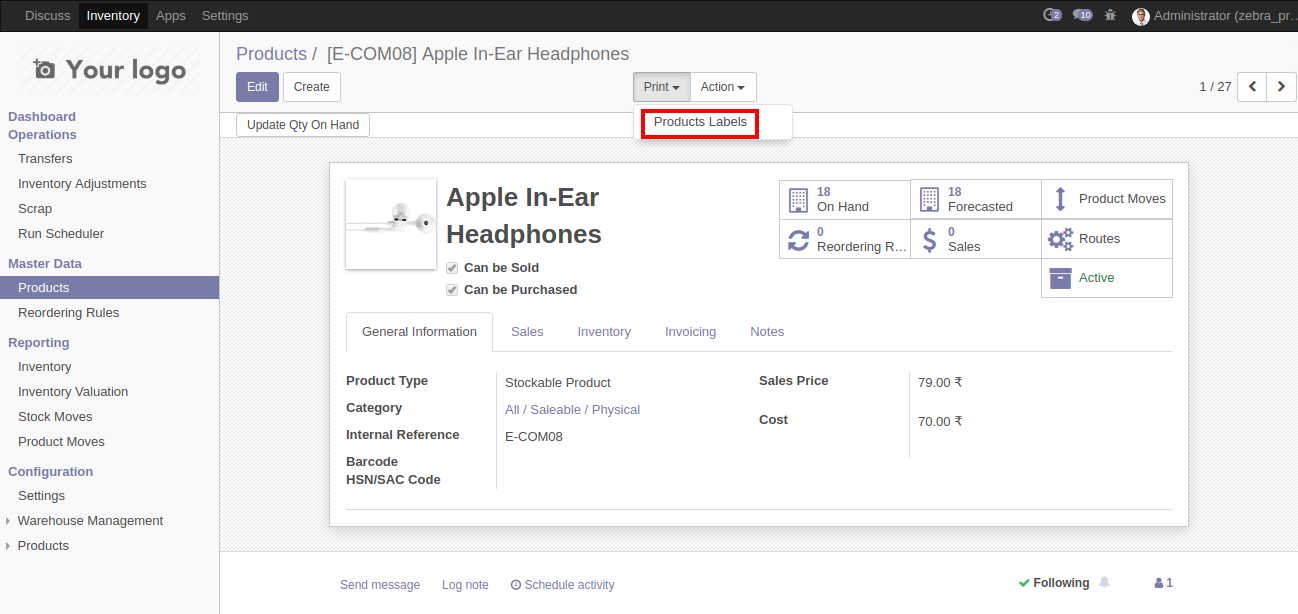1298x614 pixels.
Task: Open Scrap in sidebar
Action: click(35, 209)
